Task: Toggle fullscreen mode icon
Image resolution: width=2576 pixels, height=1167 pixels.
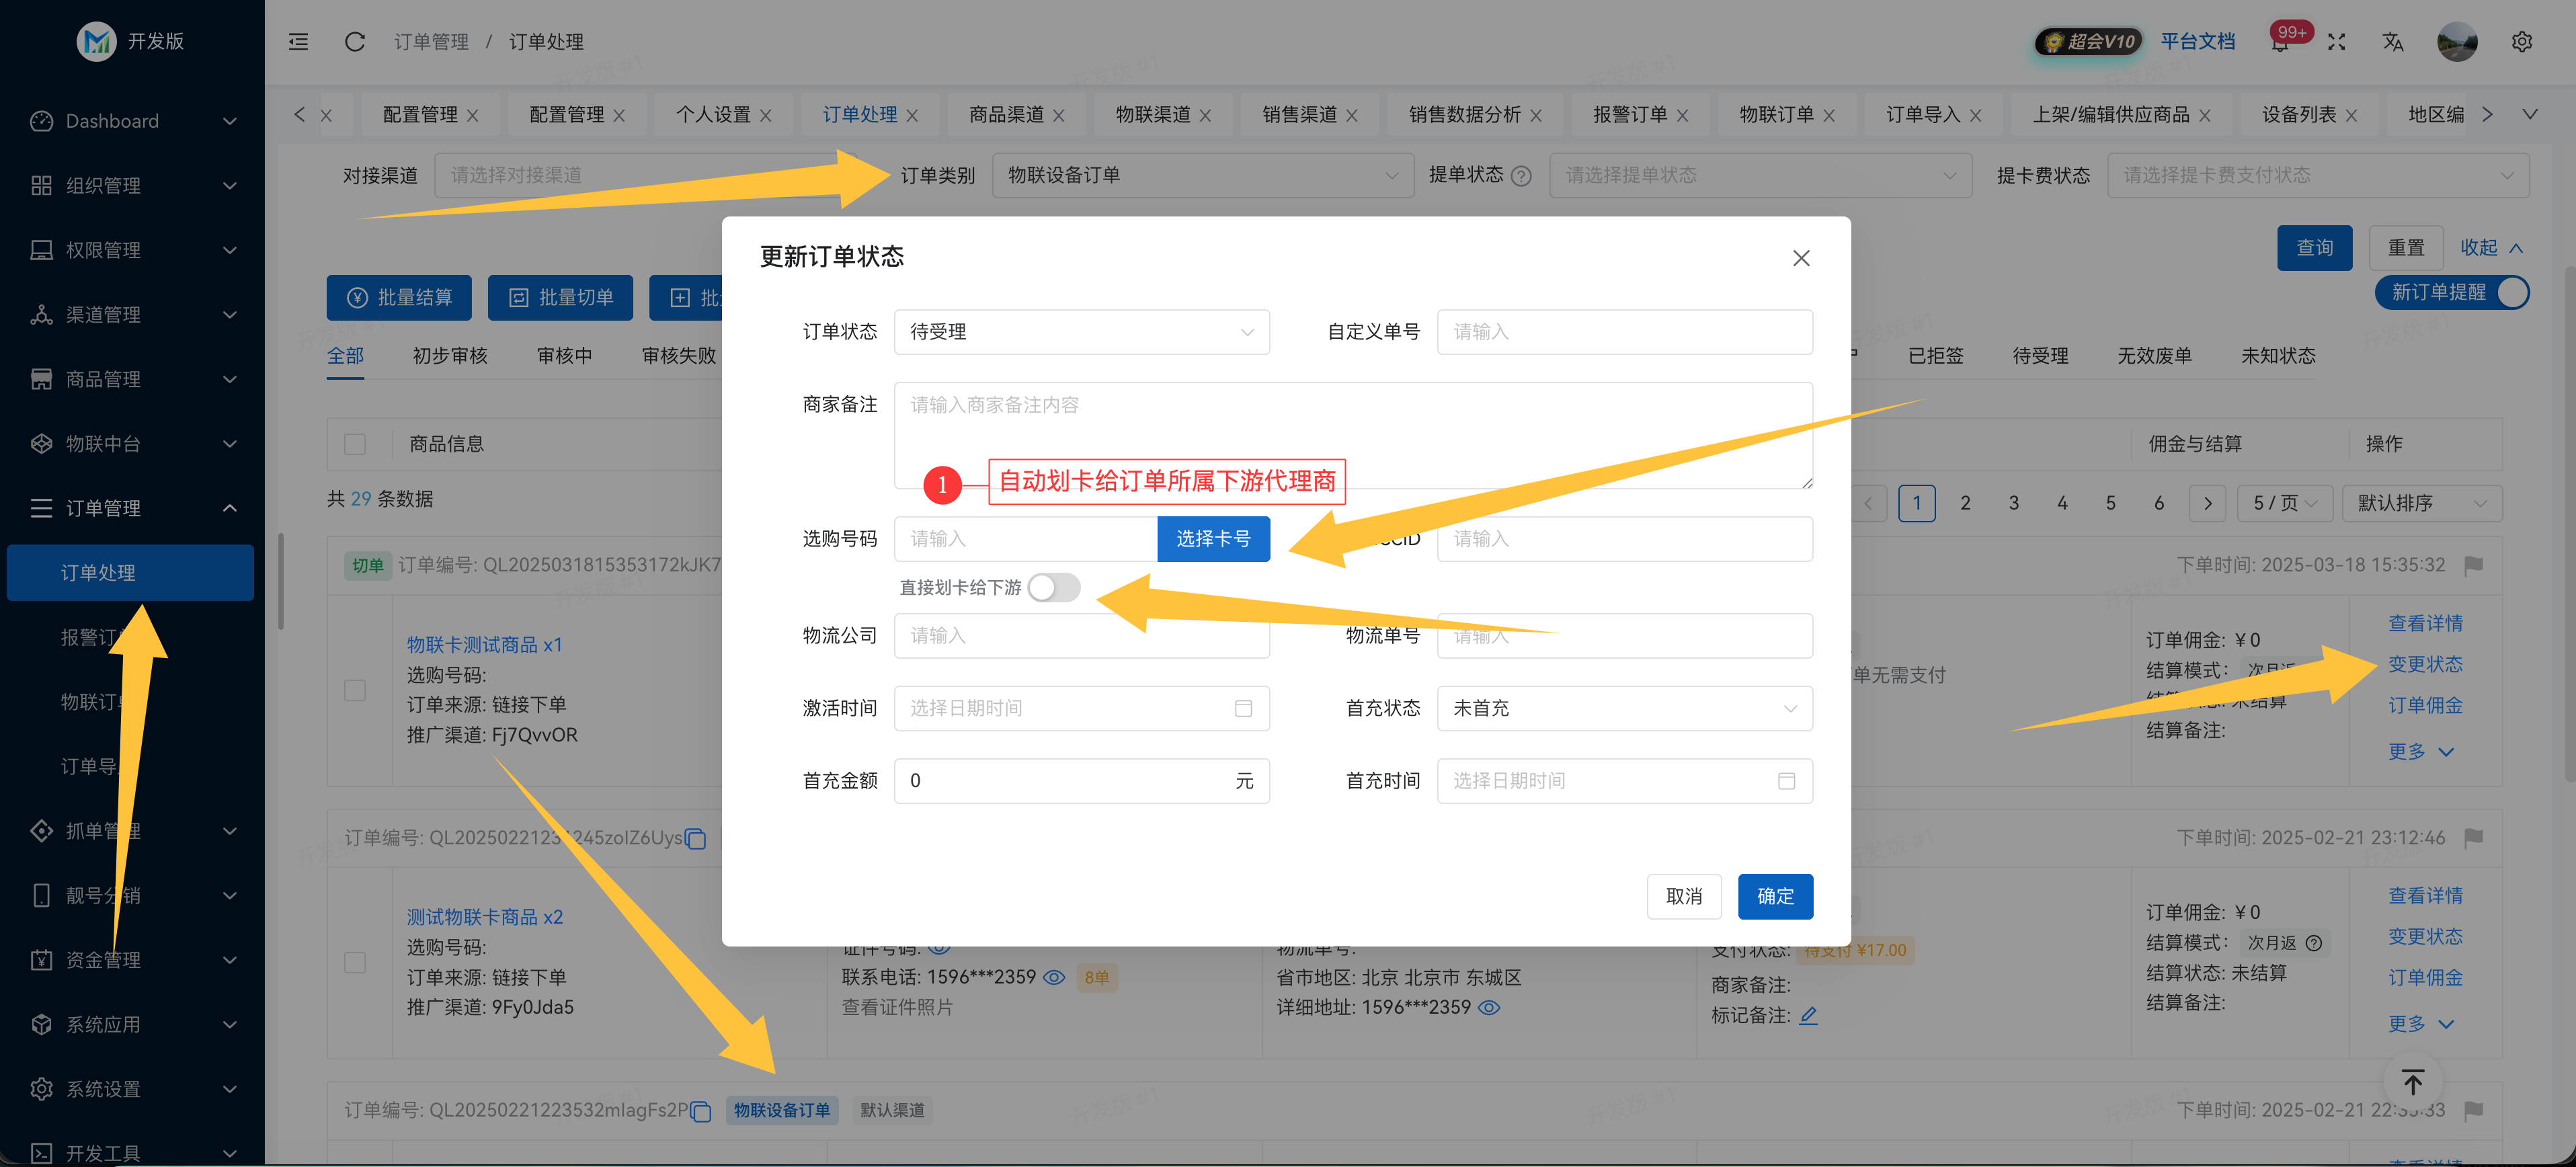Action: (2336, 41)
